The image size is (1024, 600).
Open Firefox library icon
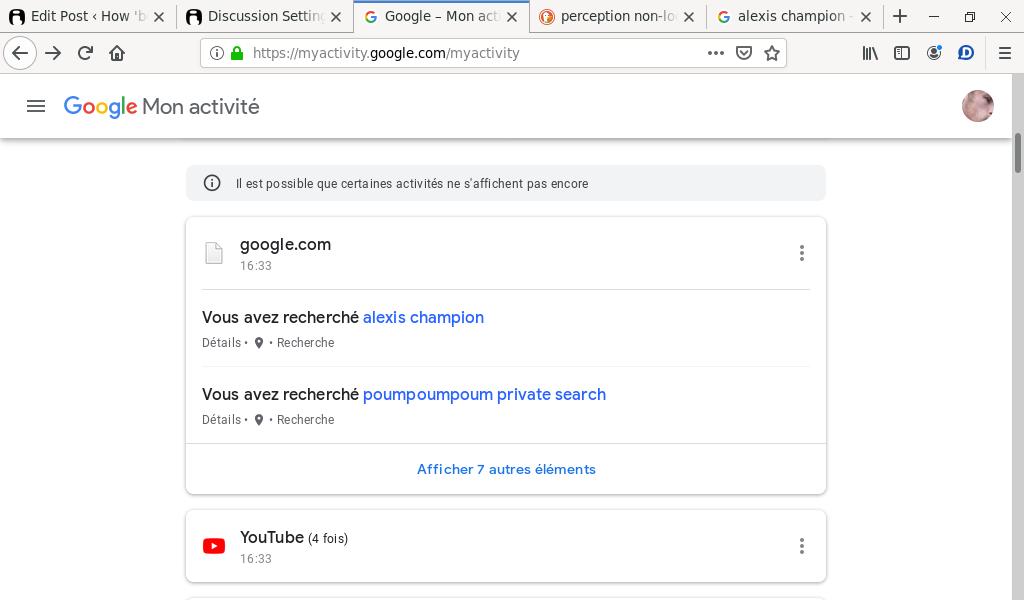[870, 53]
